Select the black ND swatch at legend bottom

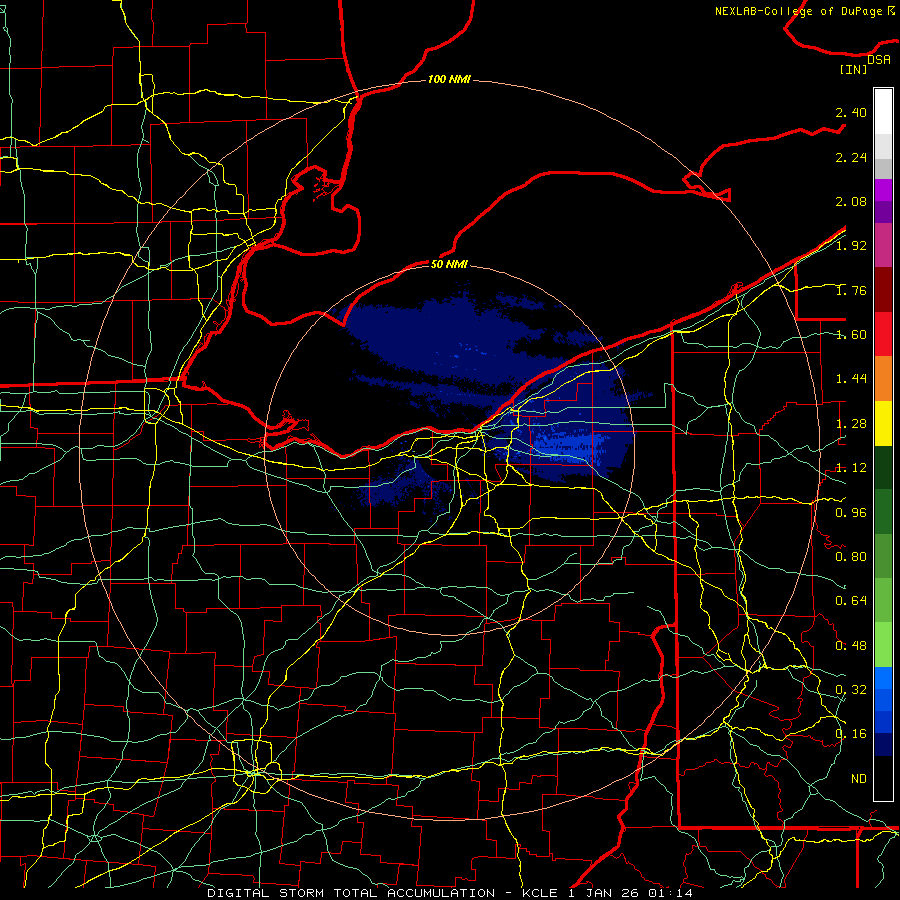[x=883, y=778]
